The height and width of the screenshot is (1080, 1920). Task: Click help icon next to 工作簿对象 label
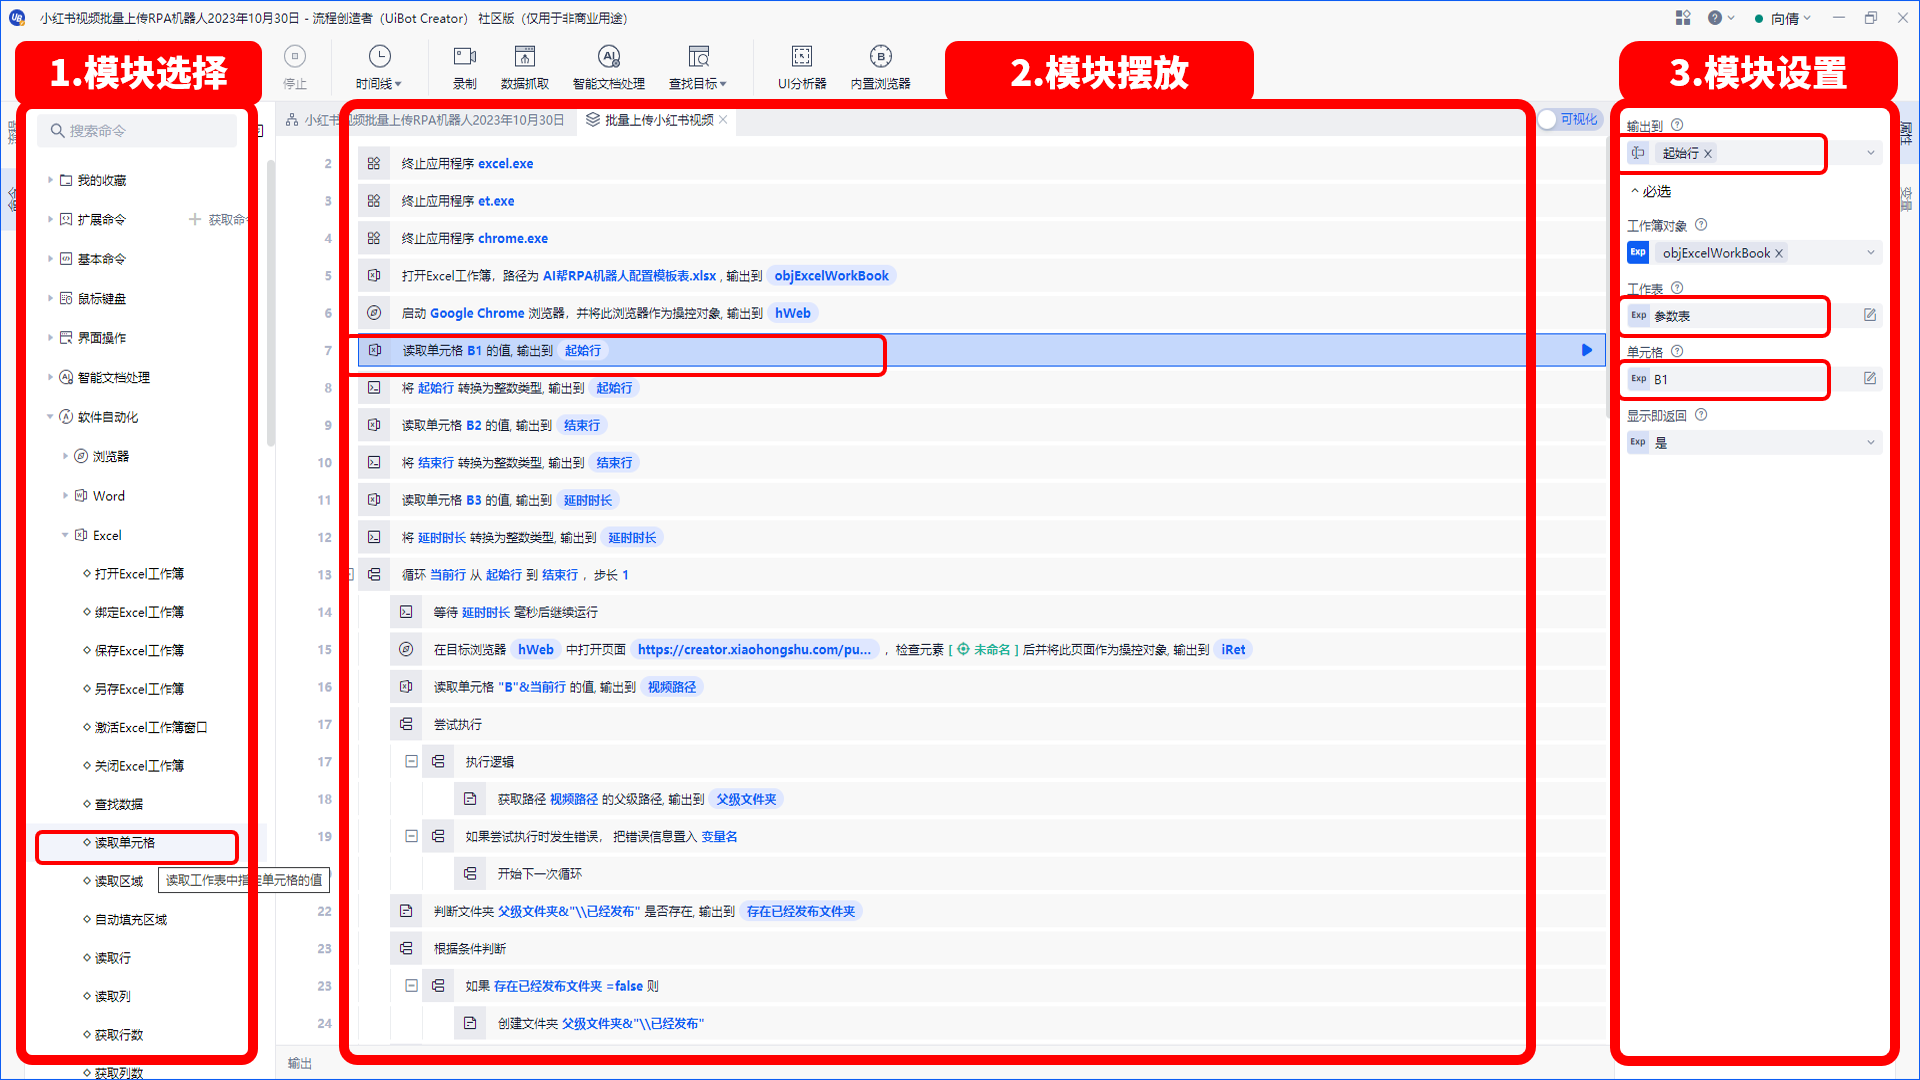click(1701, 225)
